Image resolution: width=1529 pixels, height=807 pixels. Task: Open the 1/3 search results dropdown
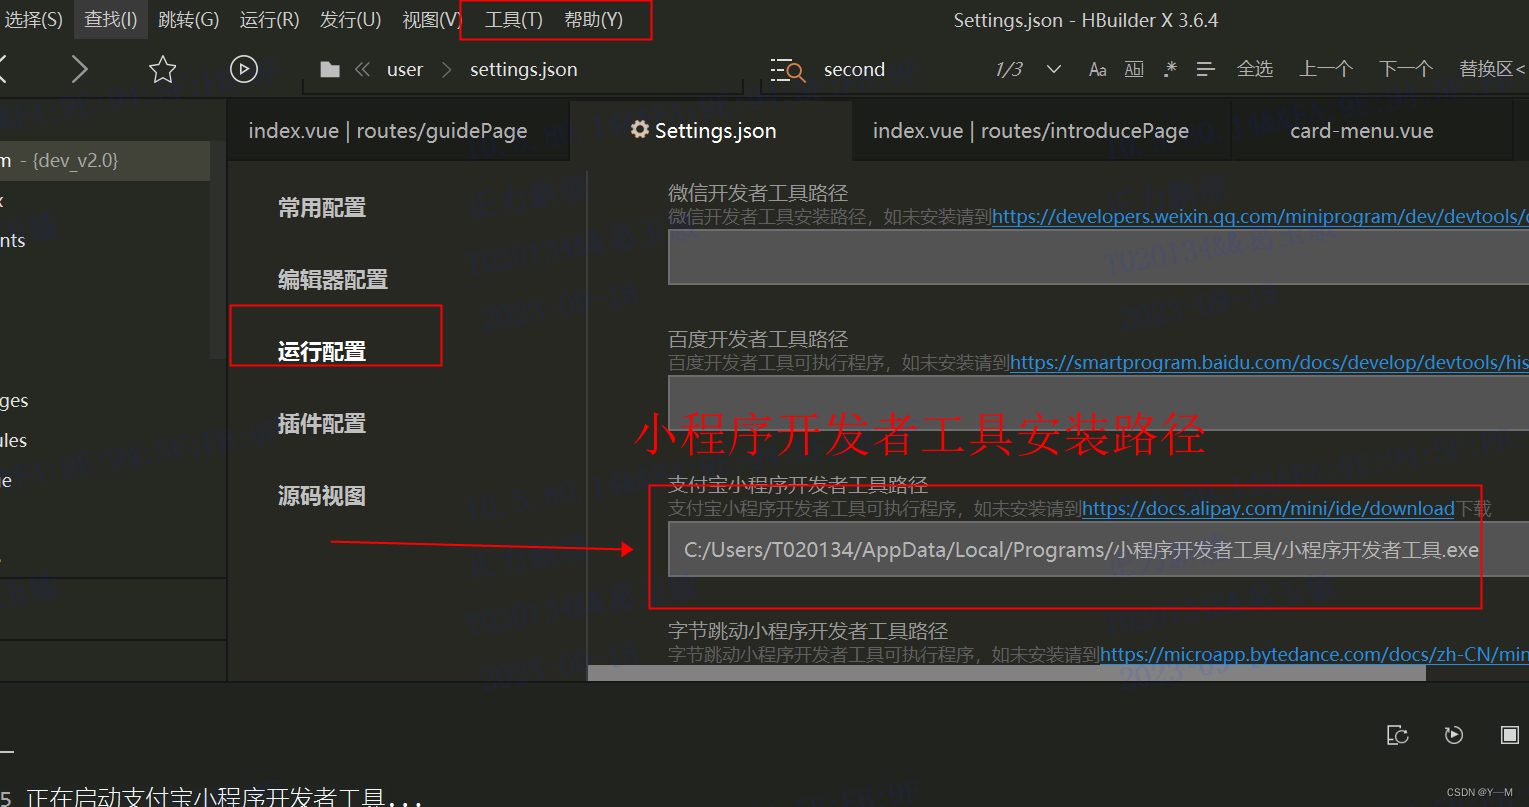[1053, 68]
